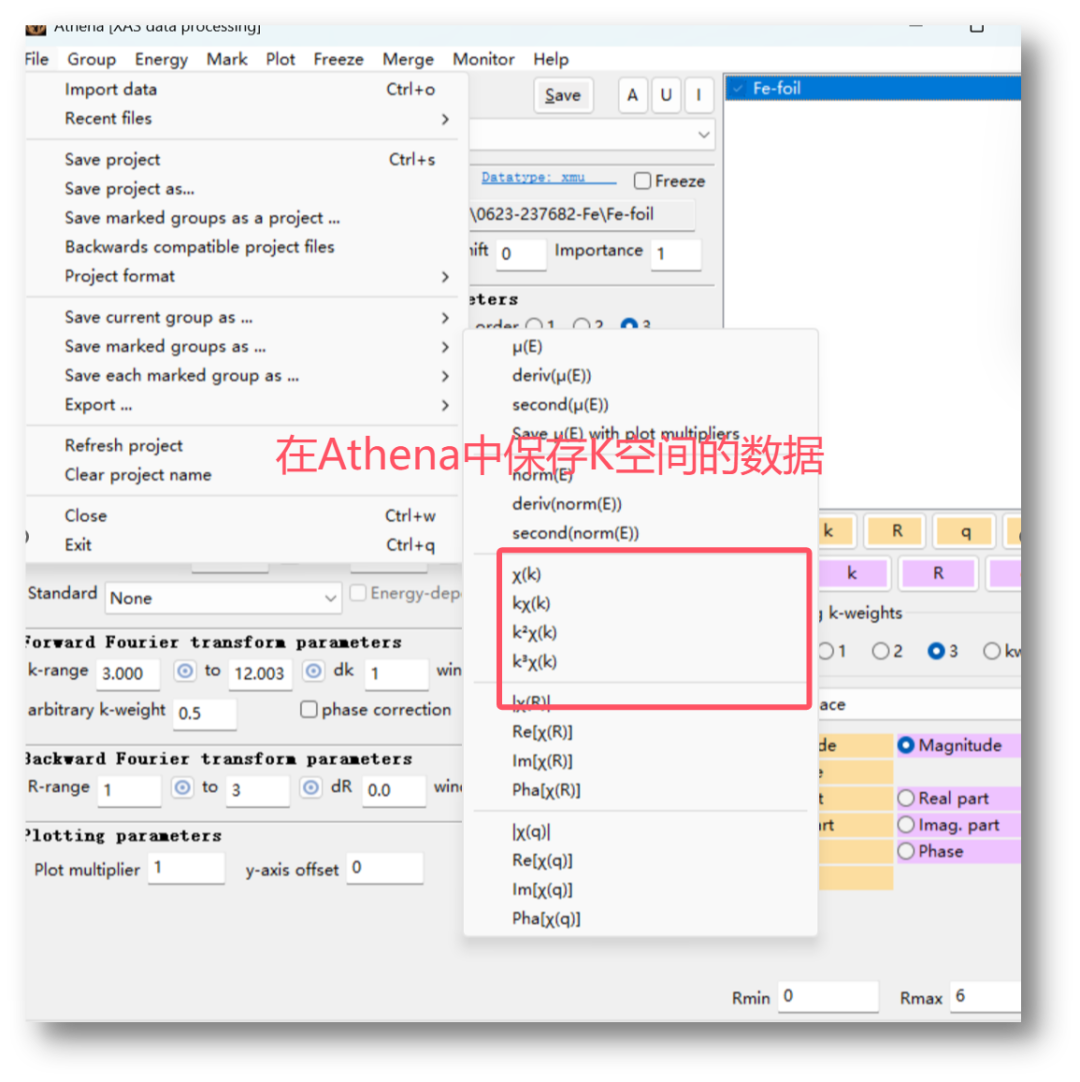Select the Fe-foil group in list
Screen dimensions: 1080x1082
873,88
